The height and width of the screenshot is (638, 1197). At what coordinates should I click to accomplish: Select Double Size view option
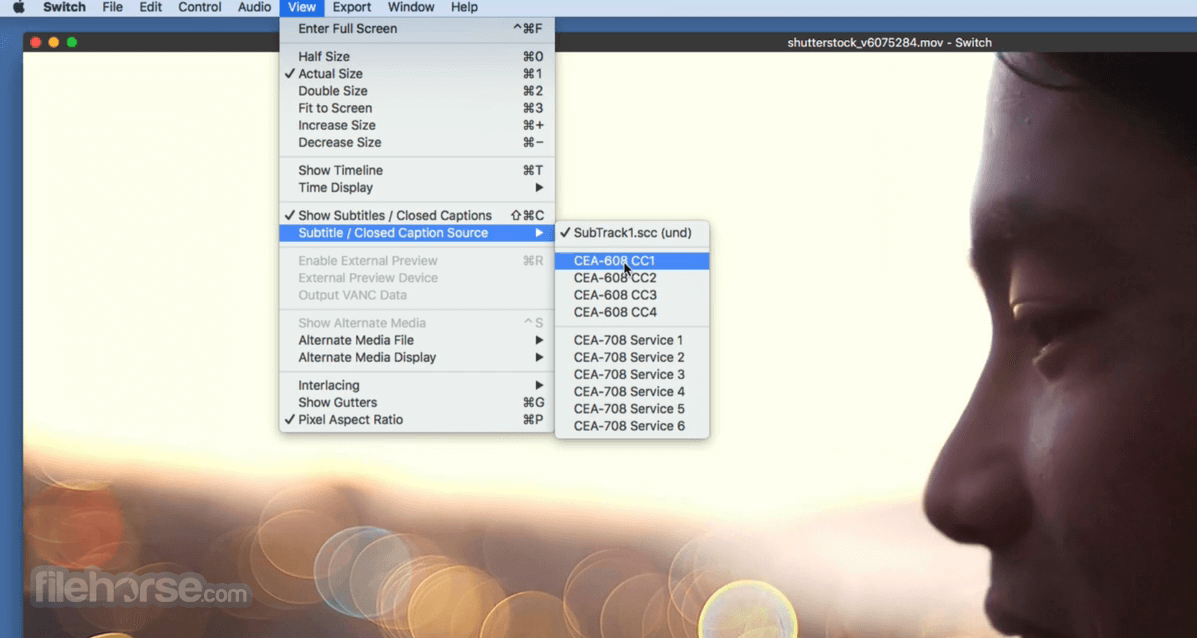pyautogui.click(x=417, y=91)
